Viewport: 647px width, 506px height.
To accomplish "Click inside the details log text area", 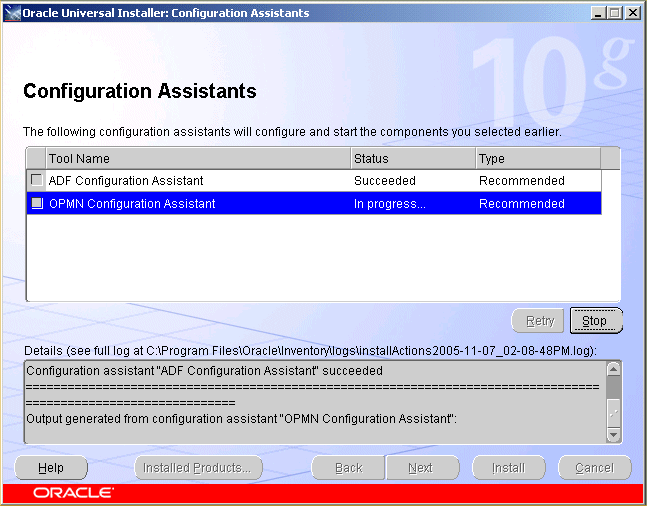I will 316,402.
